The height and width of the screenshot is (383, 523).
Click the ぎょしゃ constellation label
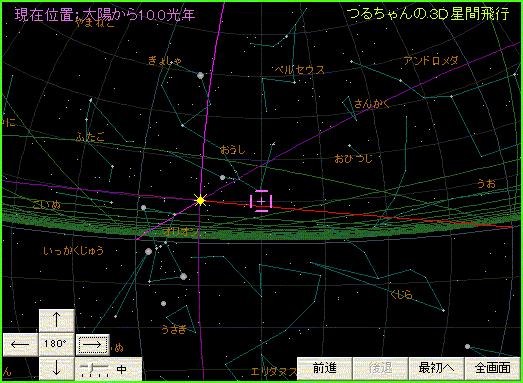165,61
